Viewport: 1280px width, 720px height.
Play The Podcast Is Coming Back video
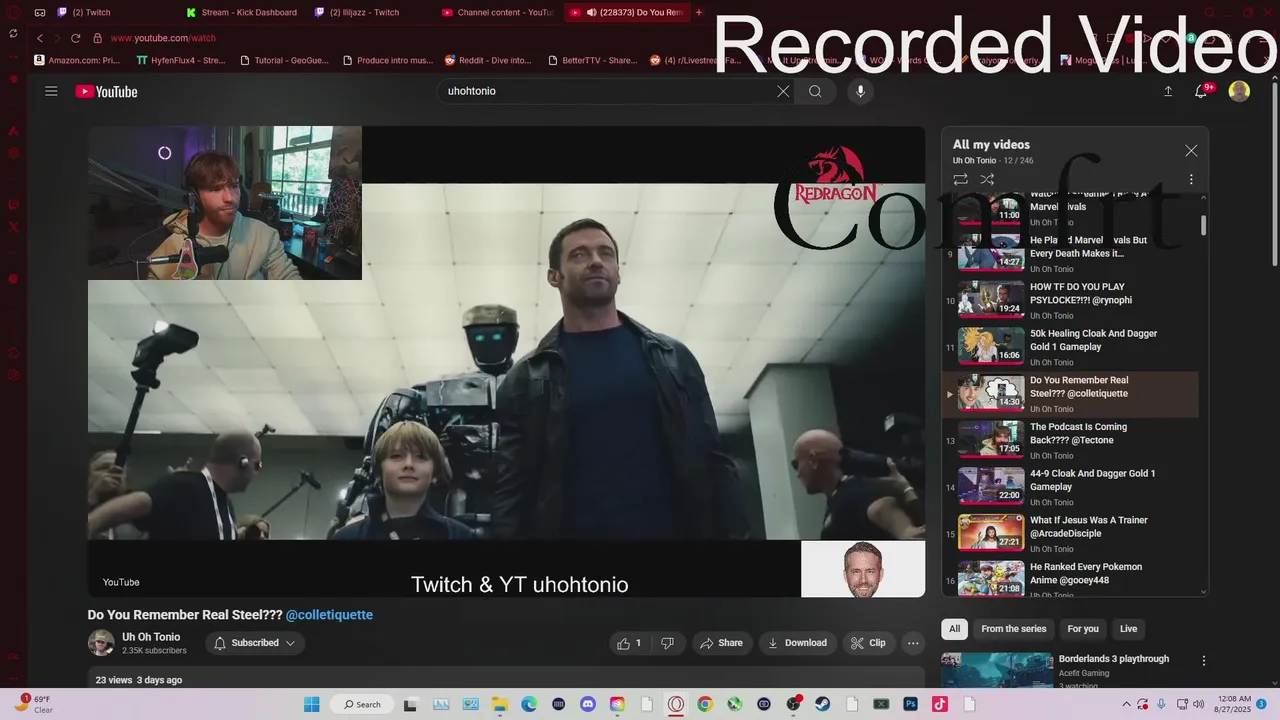tap(1070, 440)
